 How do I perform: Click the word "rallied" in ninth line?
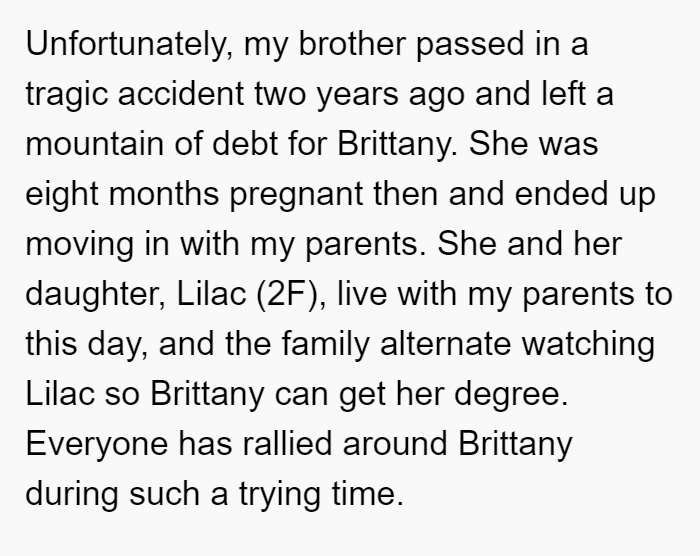287,443
